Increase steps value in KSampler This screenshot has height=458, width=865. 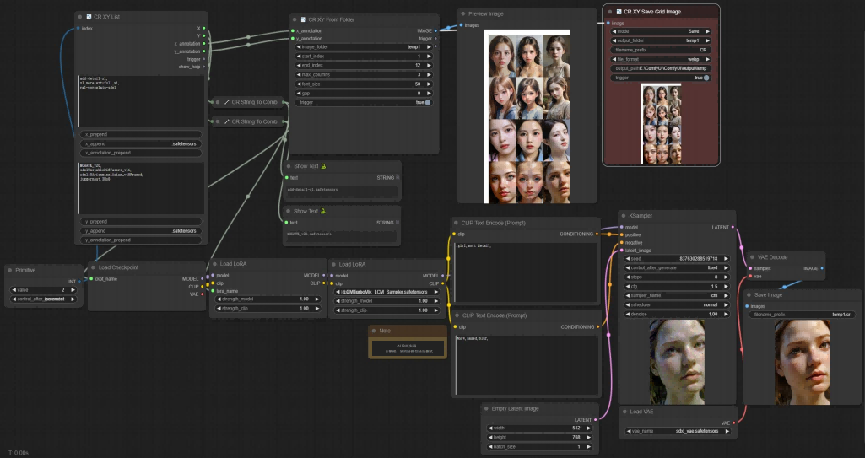[x=726, y=277]
